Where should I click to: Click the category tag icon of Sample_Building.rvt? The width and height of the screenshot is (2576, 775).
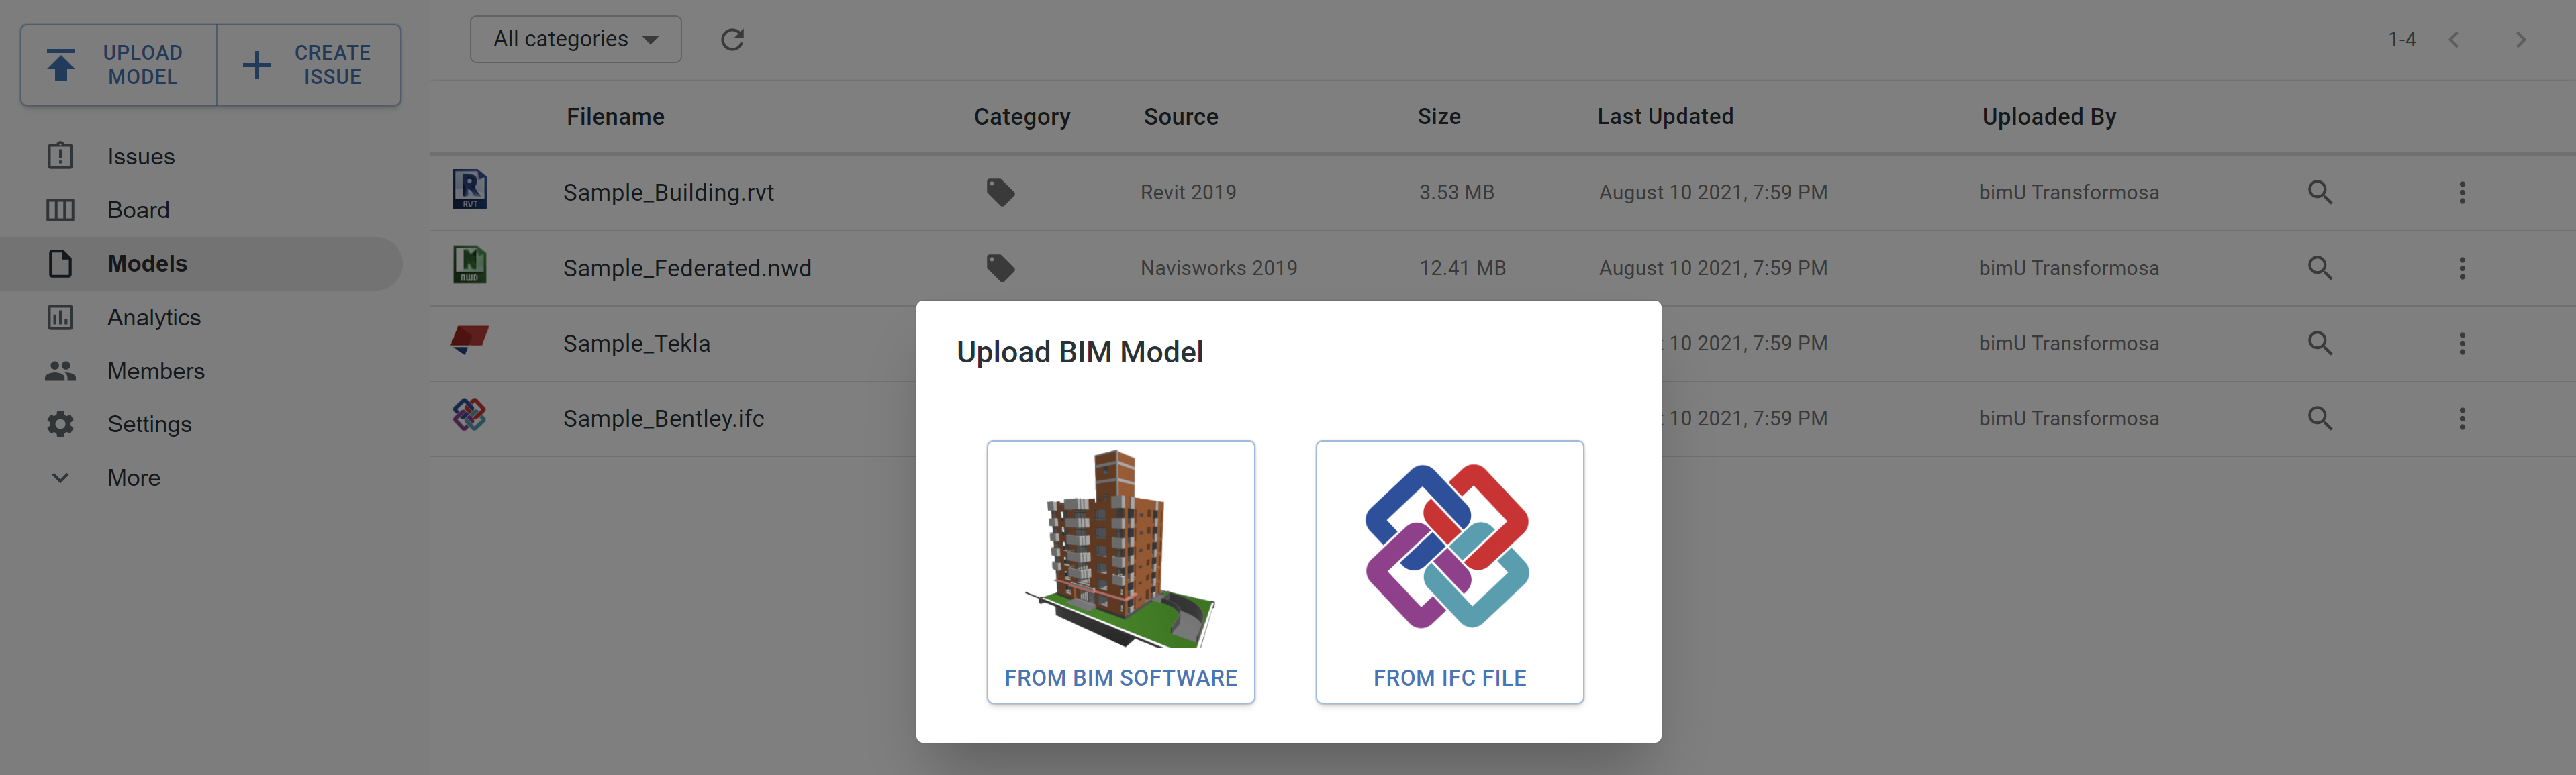click(1000, 192)
